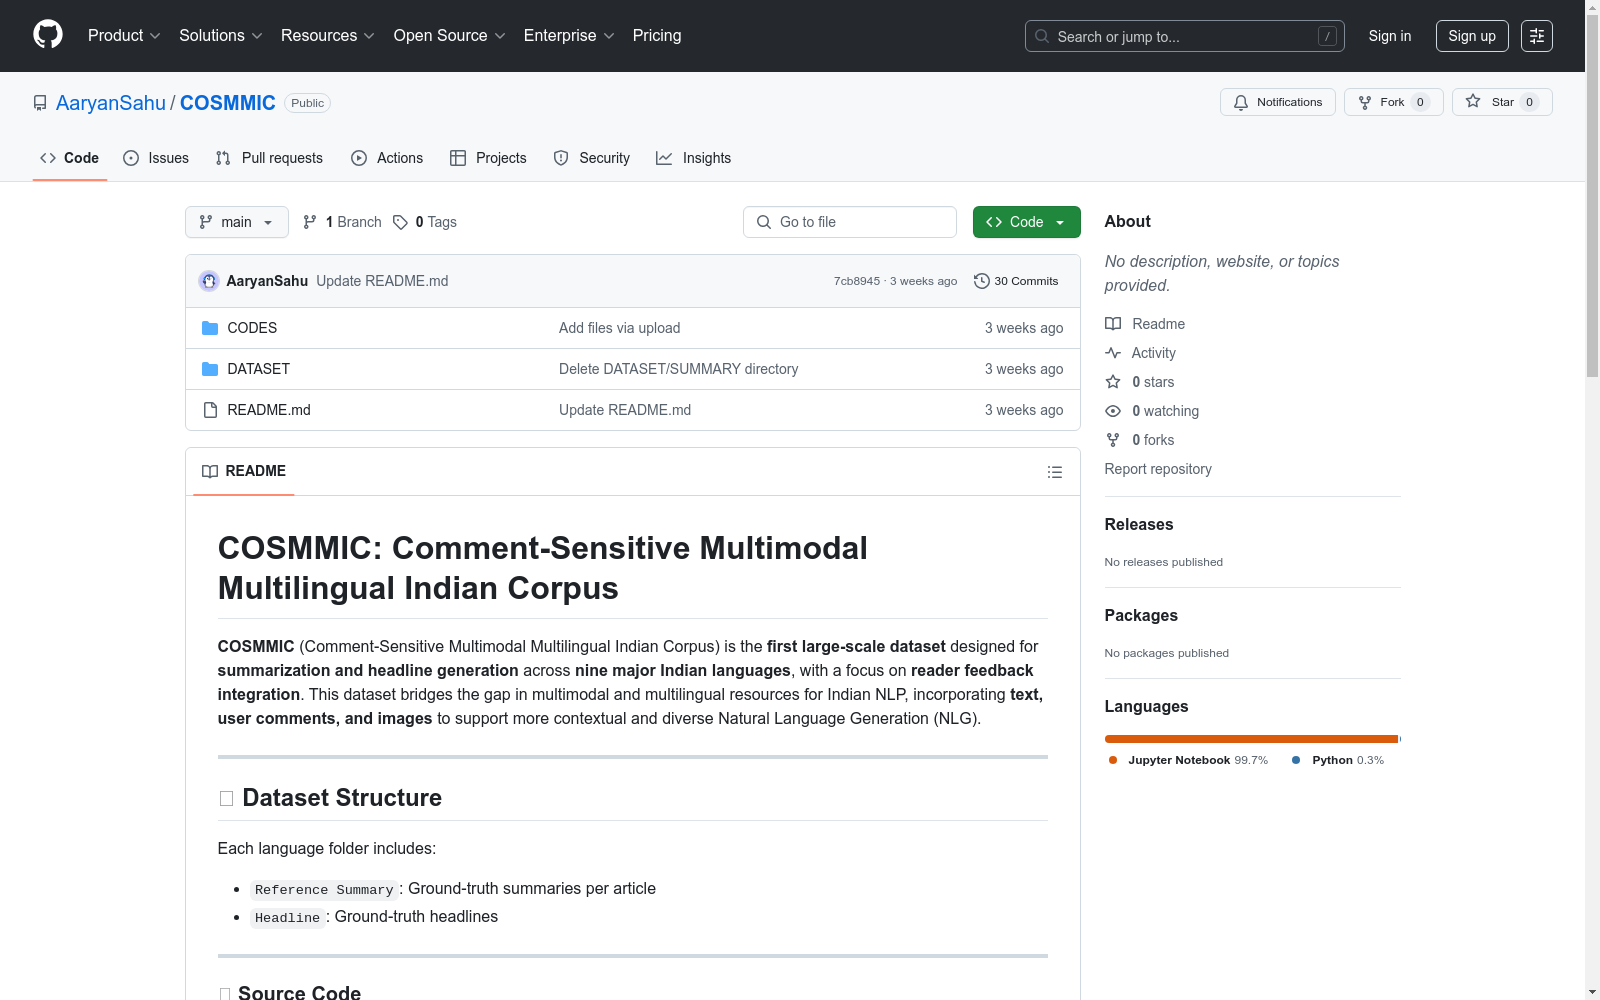This screenshot has height=1000, width=1600.
Task: Click the Sign in link
Action: point(1390,36)
